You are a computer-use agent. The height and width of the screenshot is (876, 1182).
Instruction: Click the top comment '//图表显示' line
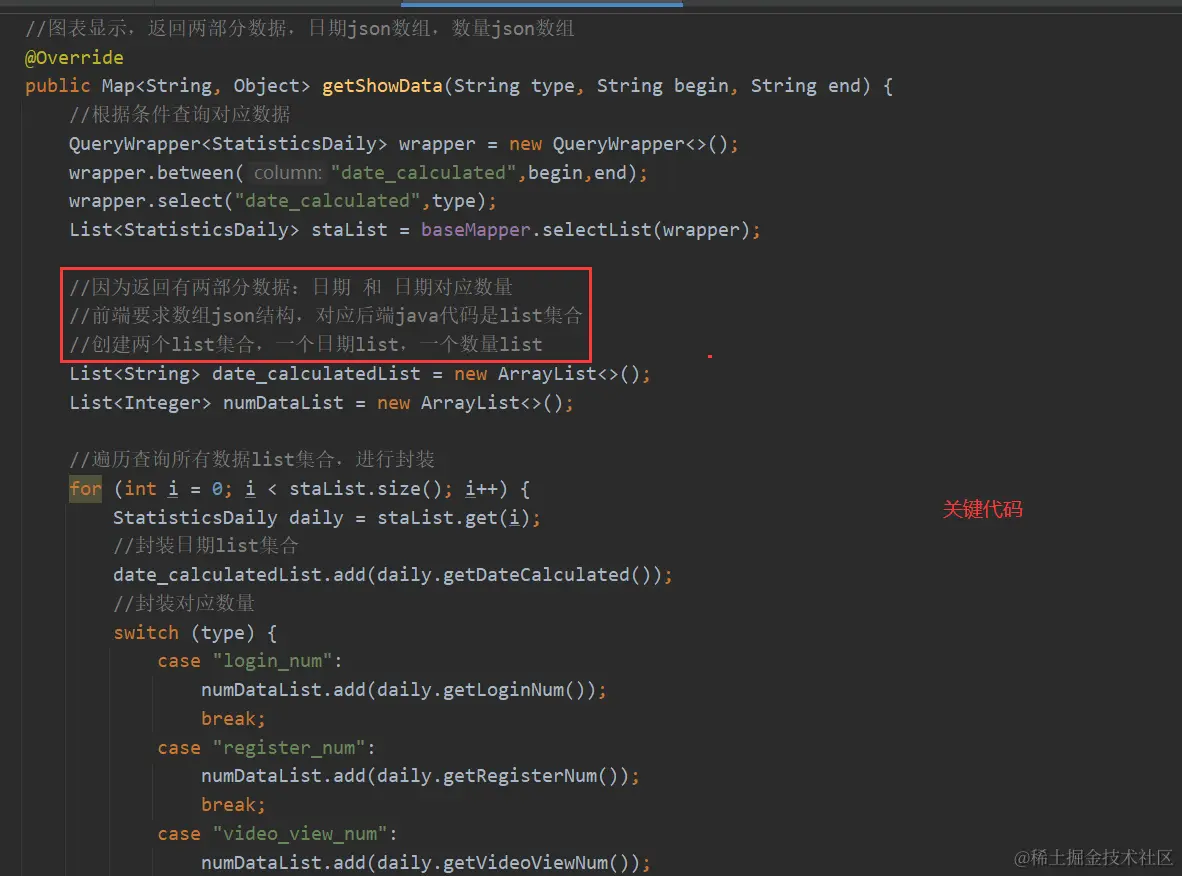pyautogui.click(x=299, y=29)
